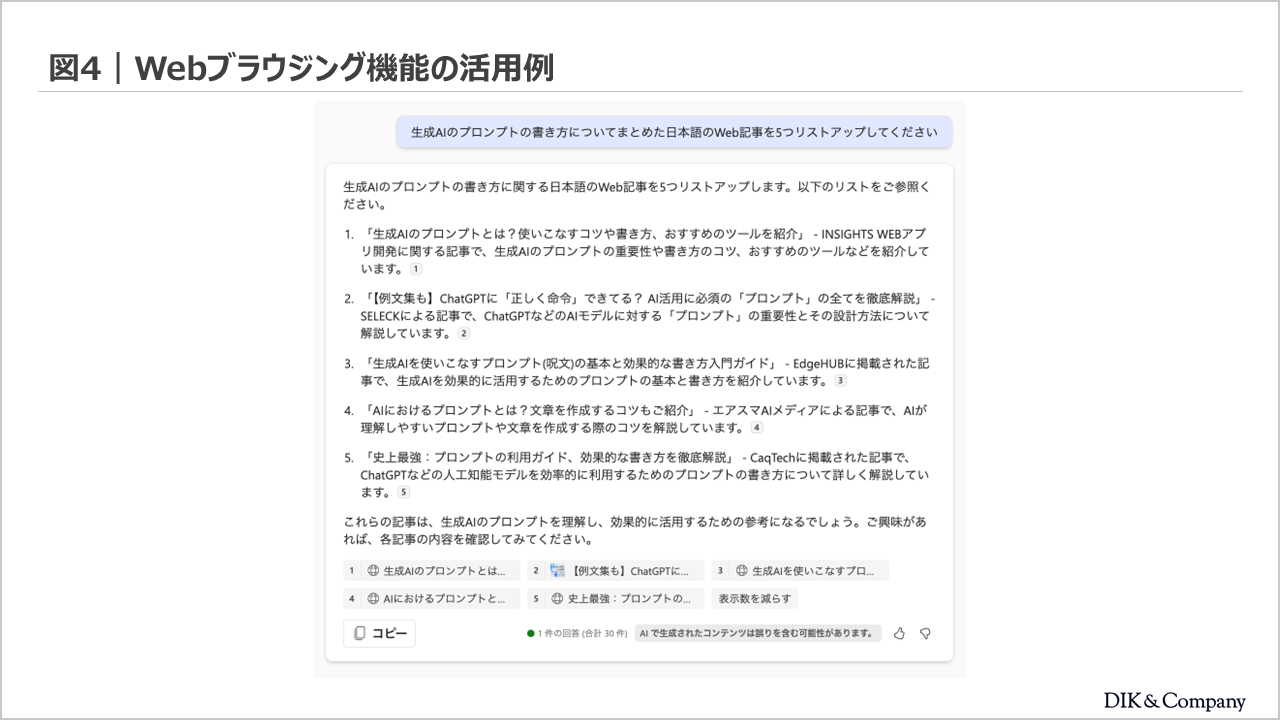This screenshot has height=720, width=1280.
Task: Click the コピー copy button
Action: (x=379, y=633)
